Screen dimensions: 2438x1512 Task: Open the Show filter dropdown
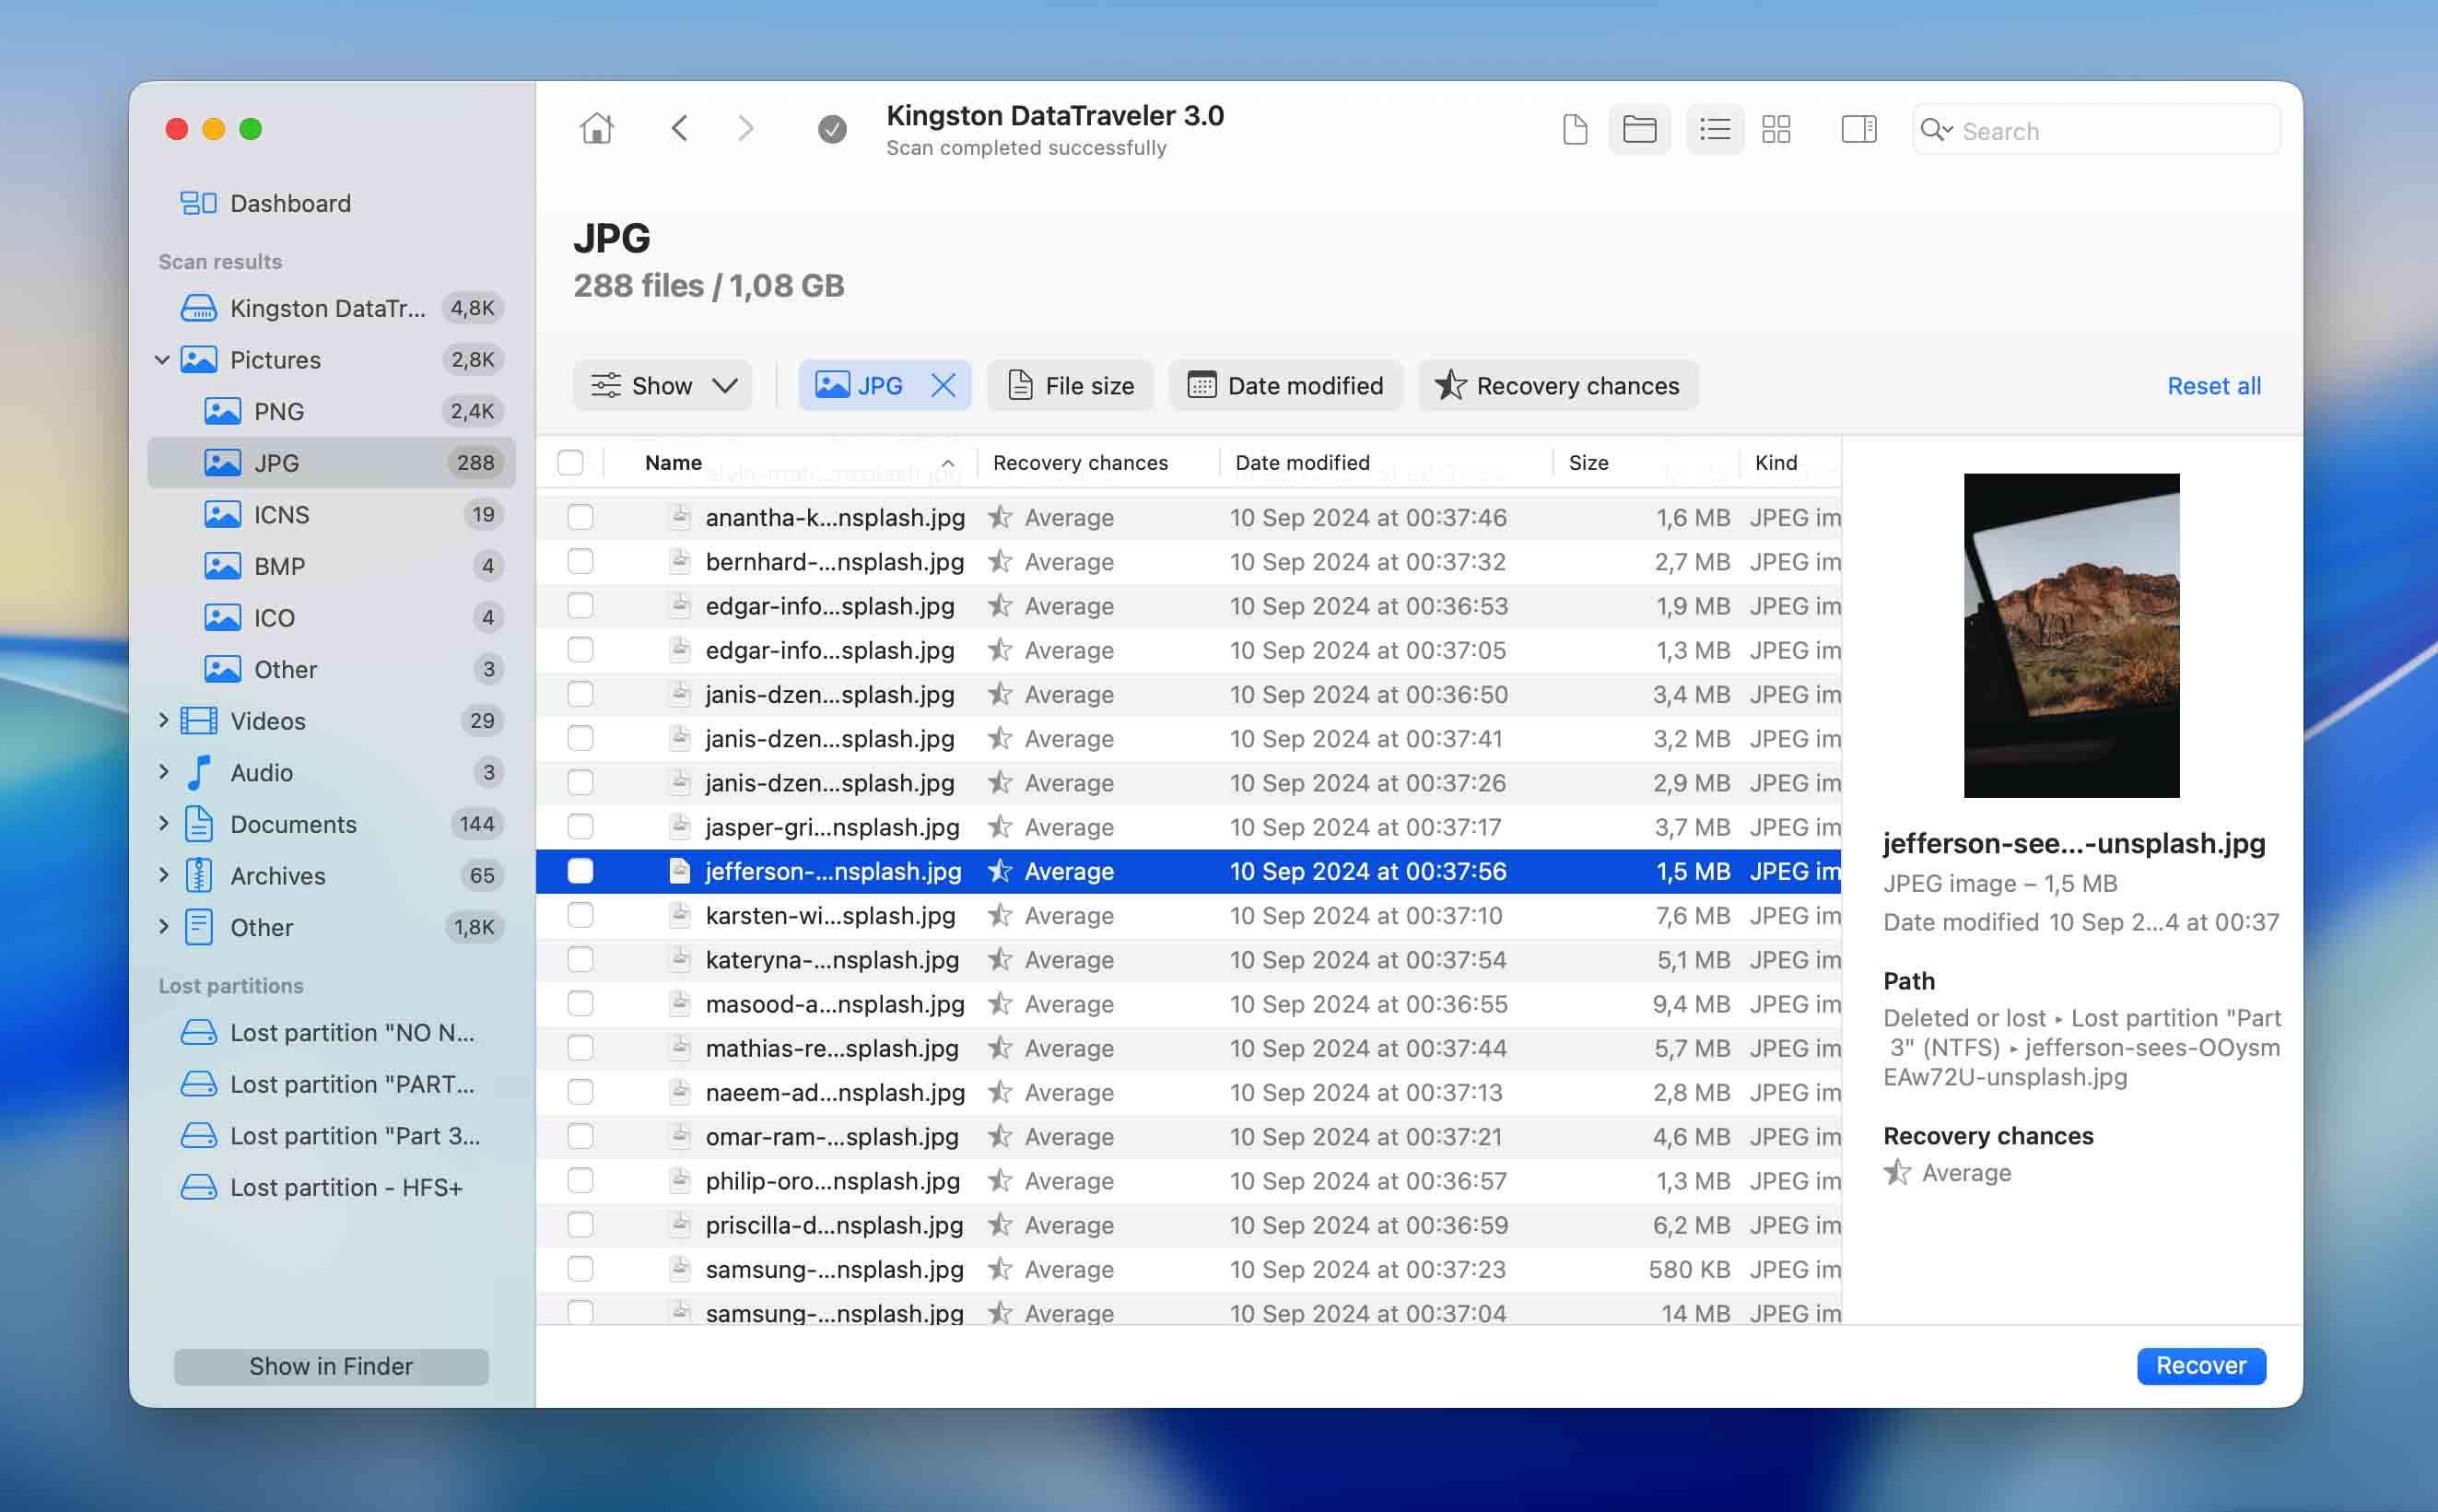[x=663, y=385]
